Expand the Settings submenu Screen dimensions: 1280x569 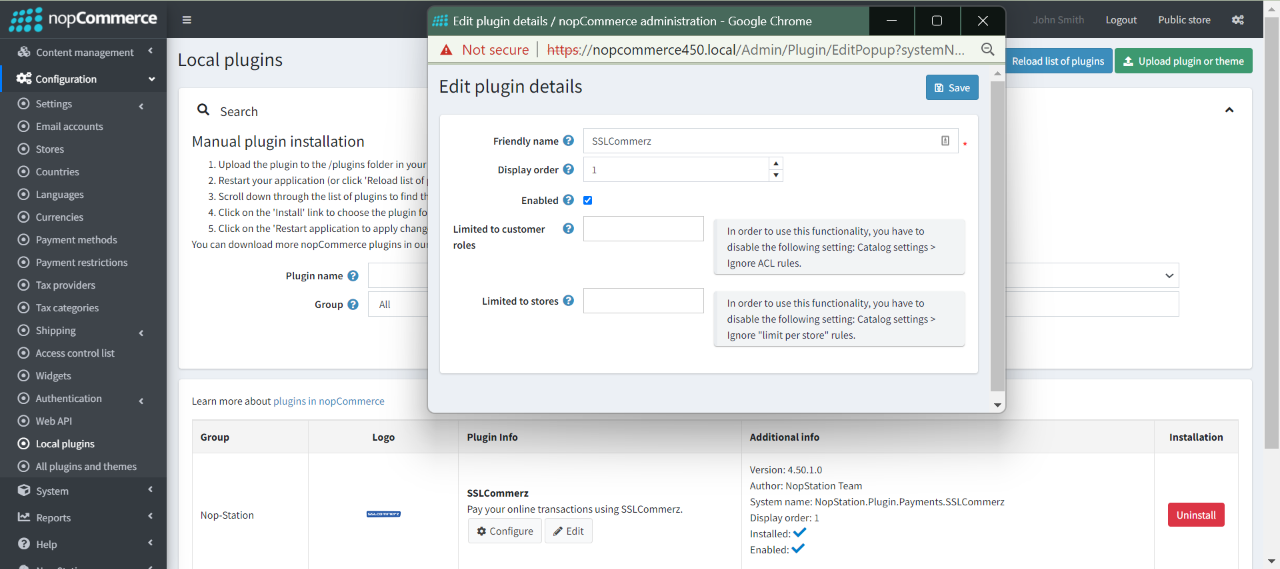click(83, 104)
